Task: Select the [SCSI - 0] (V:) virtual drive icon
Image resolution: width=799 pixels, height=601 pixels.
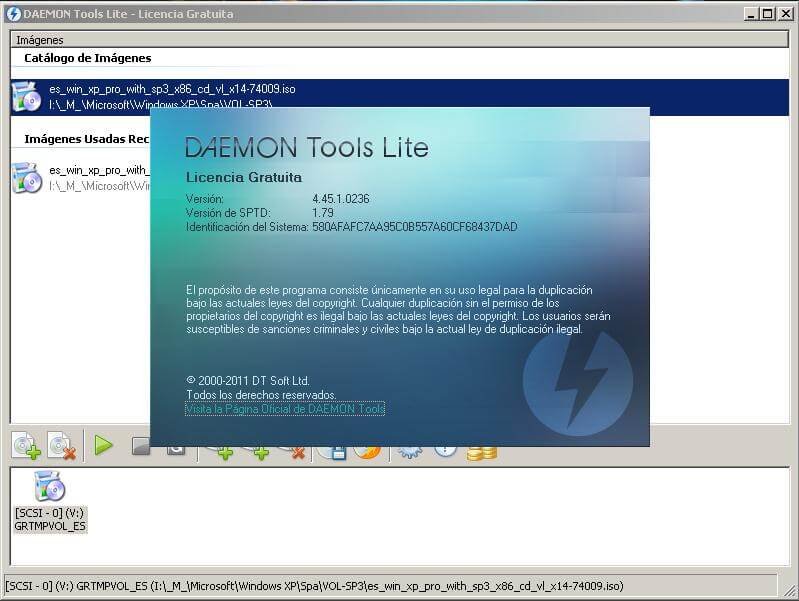Action: coord(49,486)
